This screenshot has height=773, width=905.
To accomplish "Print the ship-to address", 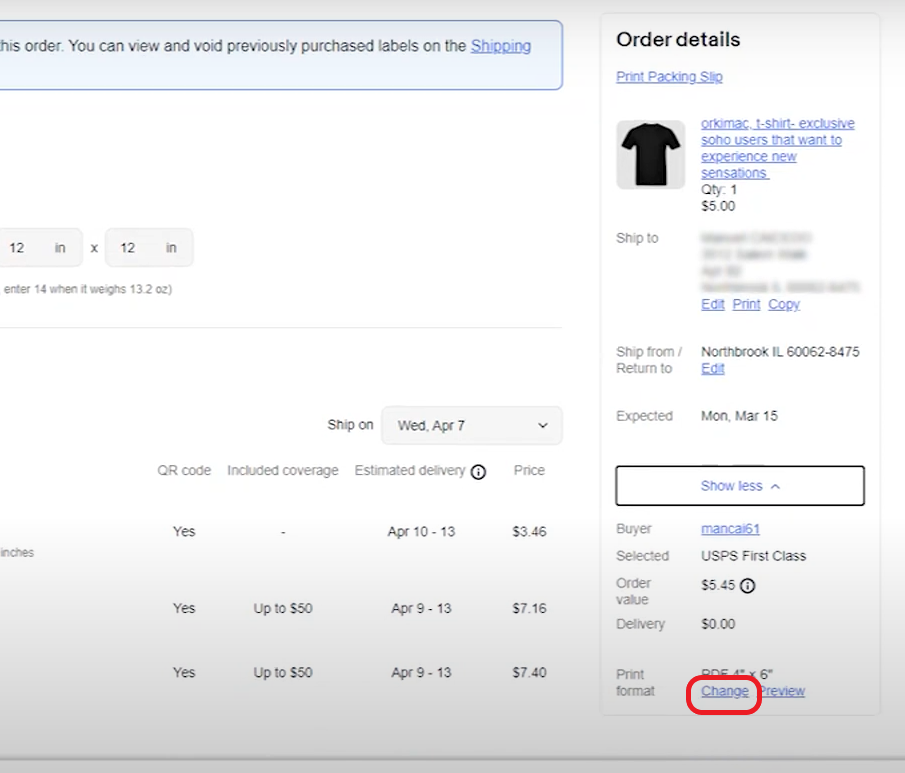I will (x=745, y=304).
